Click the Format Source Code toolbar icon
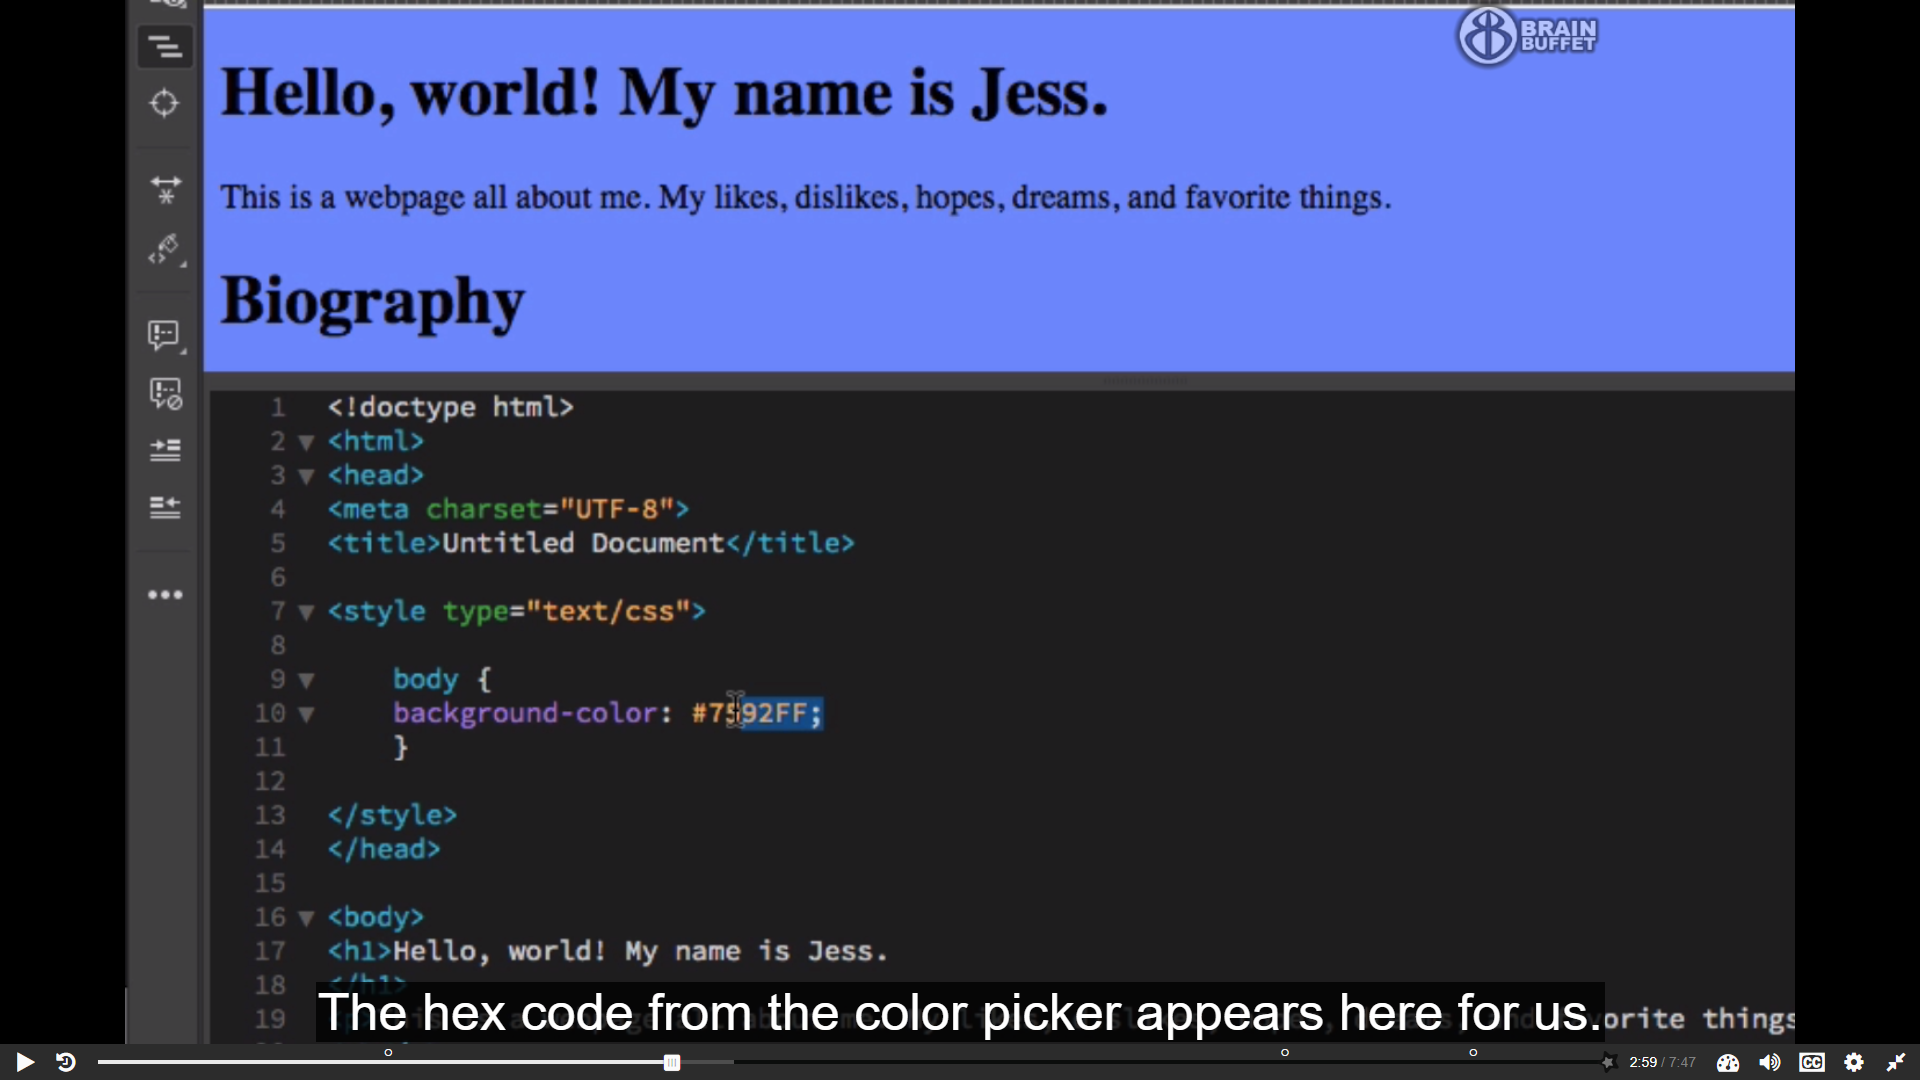Viewport: 1920px width, 1080px height. tap(165, 46)
